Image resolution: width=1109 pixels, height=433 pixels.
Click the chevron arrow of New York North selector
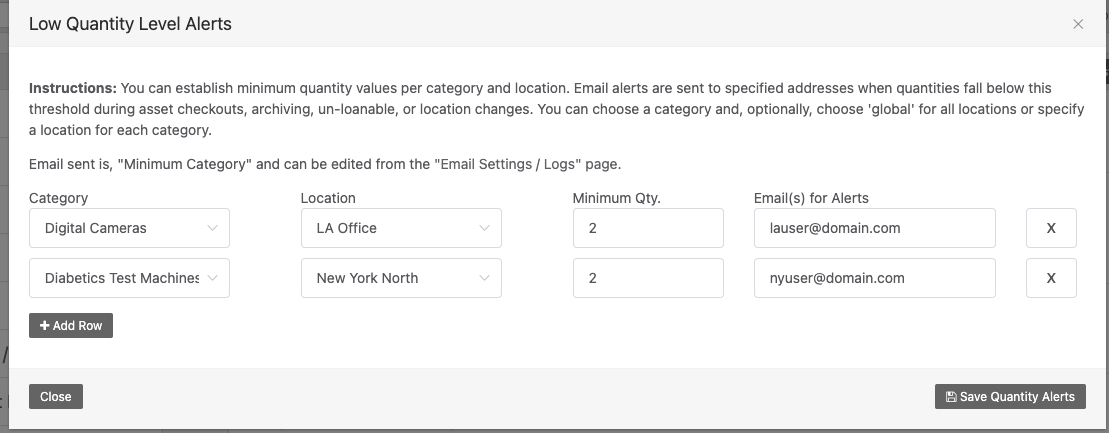[x=484, y=278]
